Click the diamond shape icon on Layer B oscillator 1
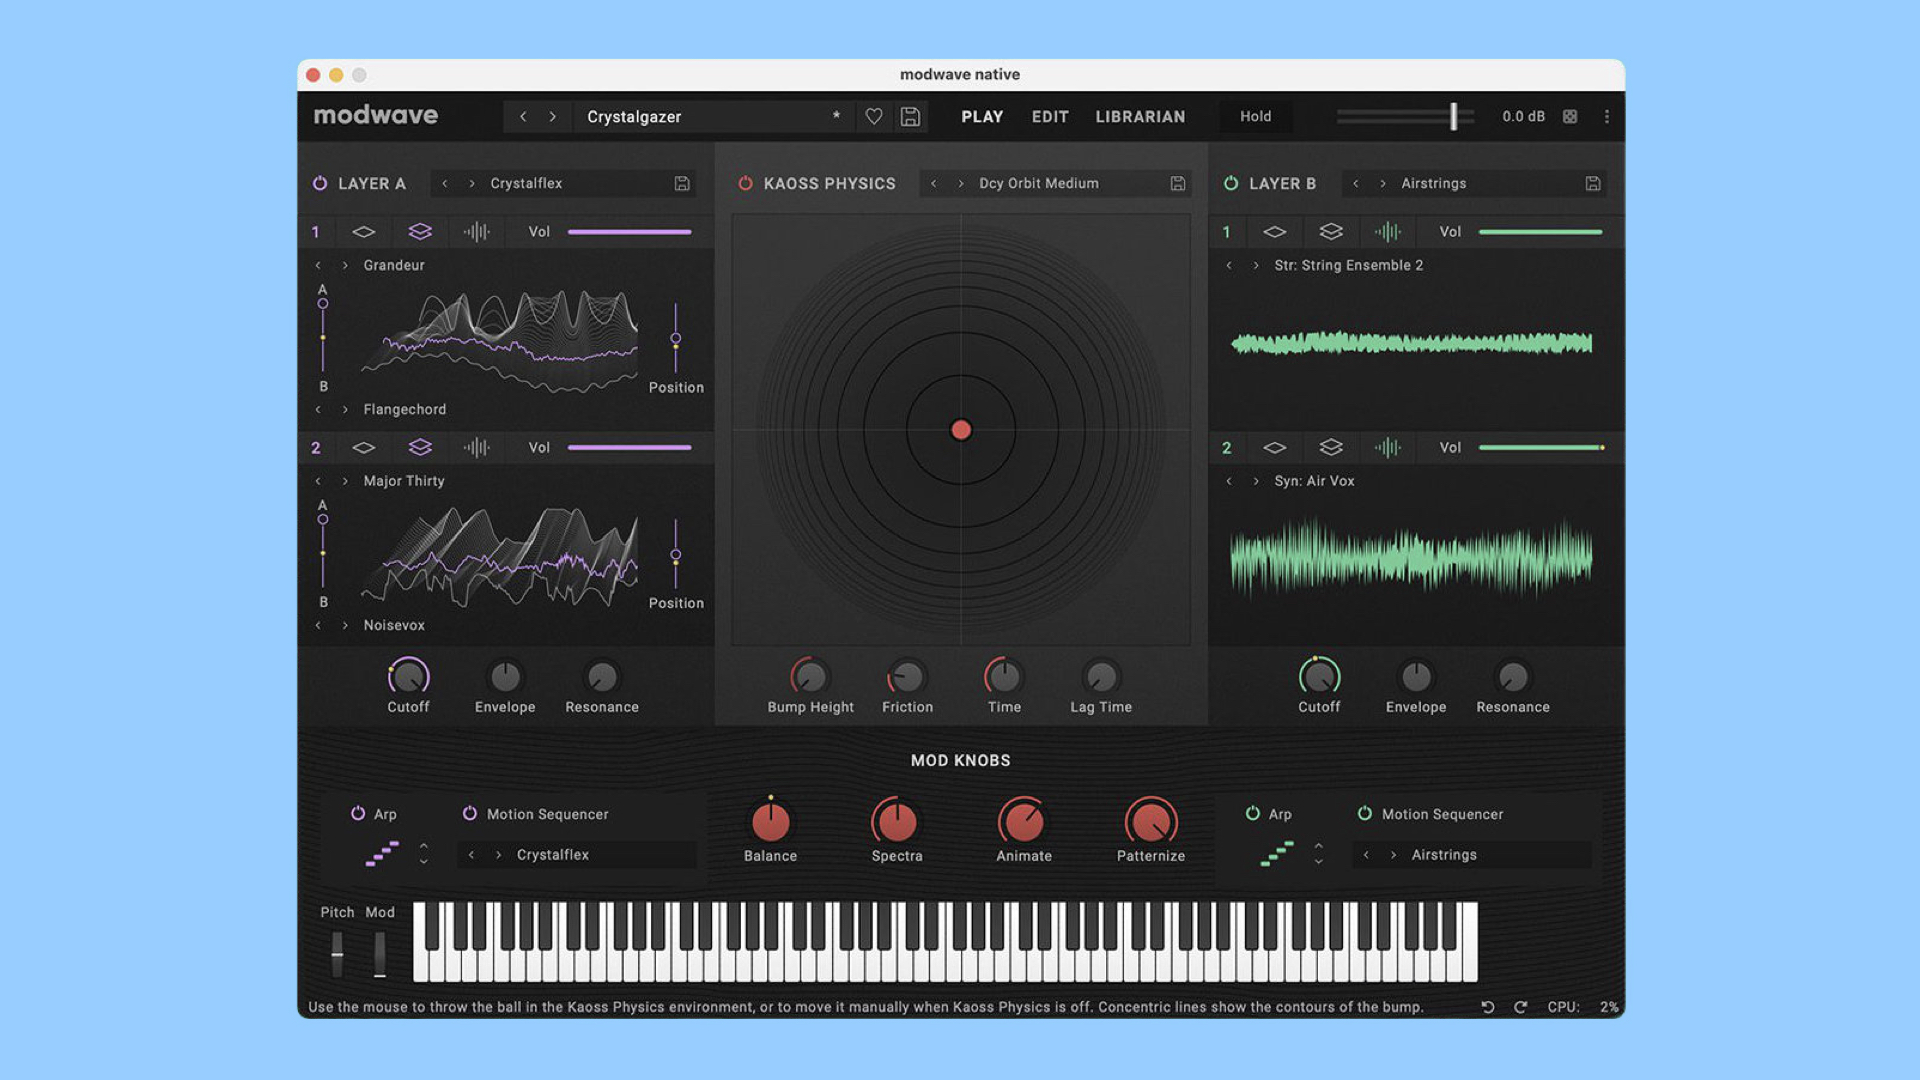The height and width of the screenshot is (1080, 1920). [1275, 231]
